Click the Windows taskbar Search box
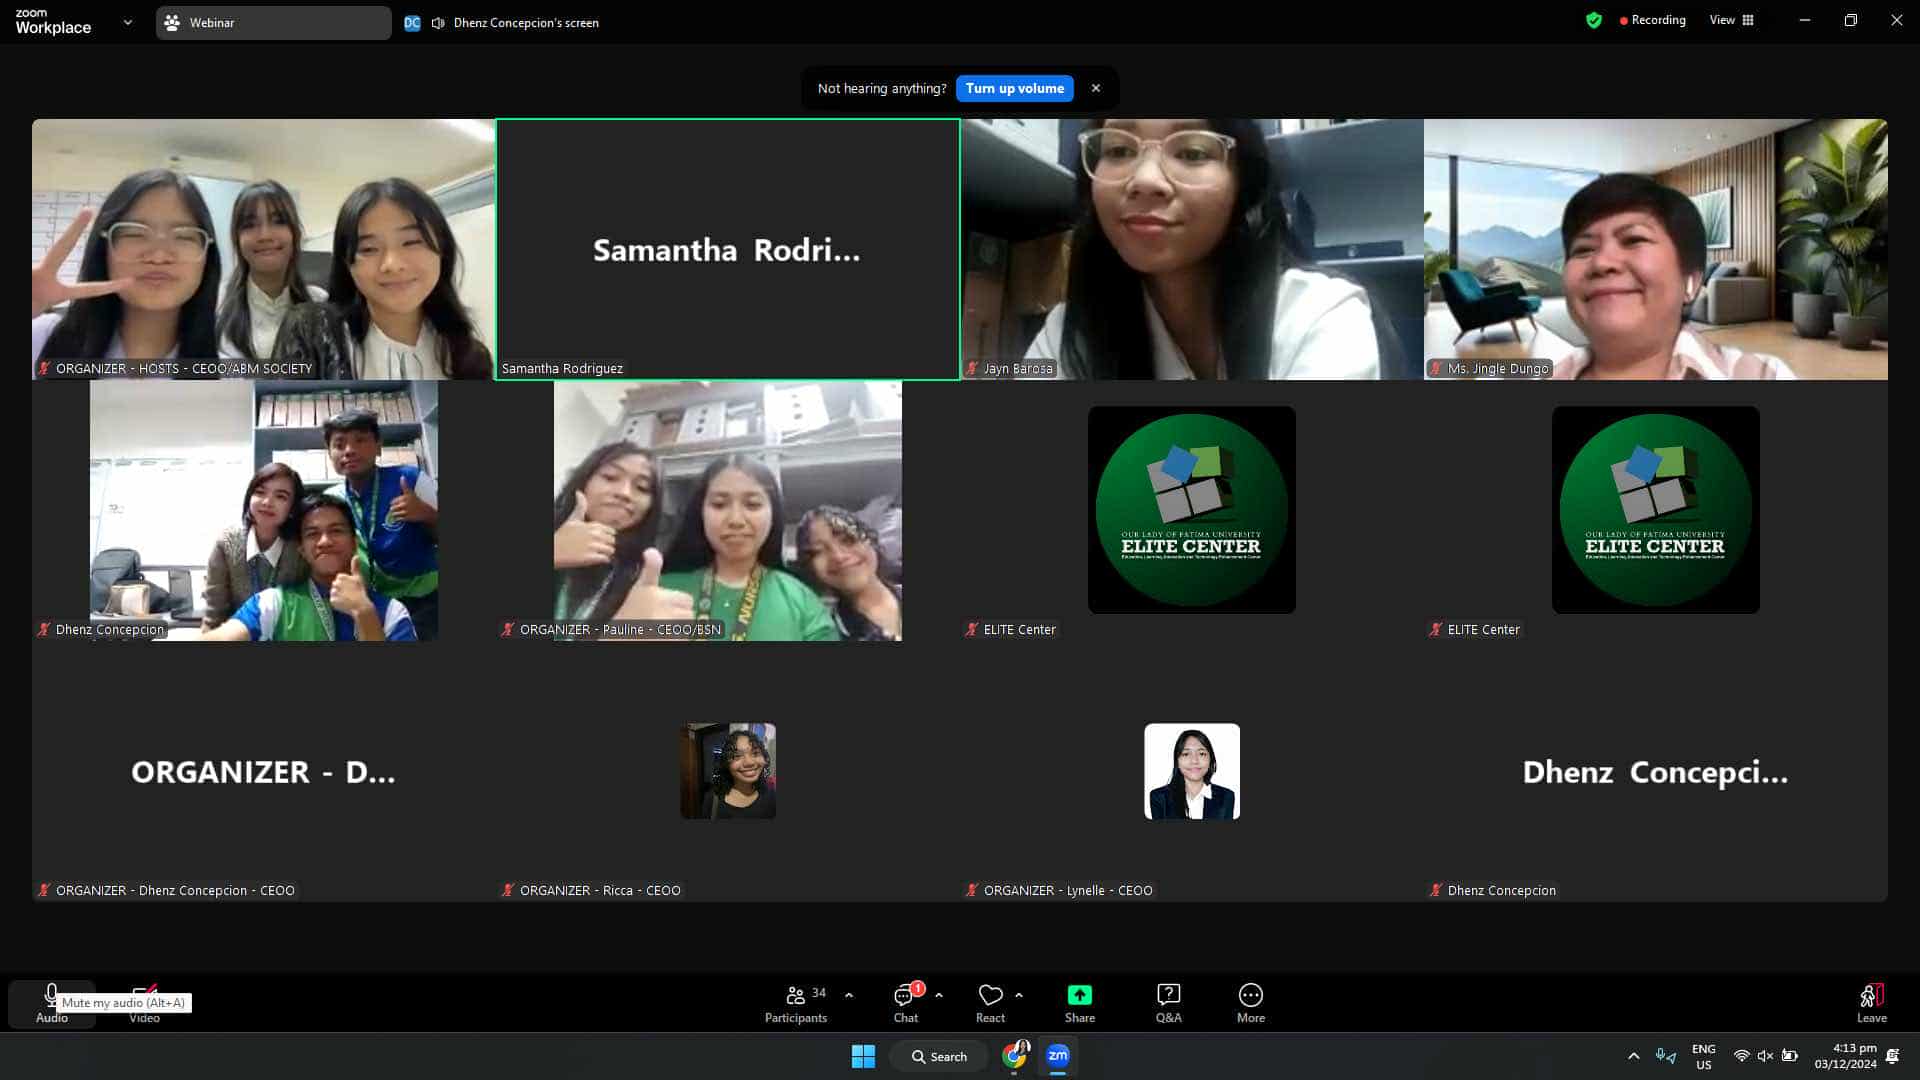 pos(939,1056)
